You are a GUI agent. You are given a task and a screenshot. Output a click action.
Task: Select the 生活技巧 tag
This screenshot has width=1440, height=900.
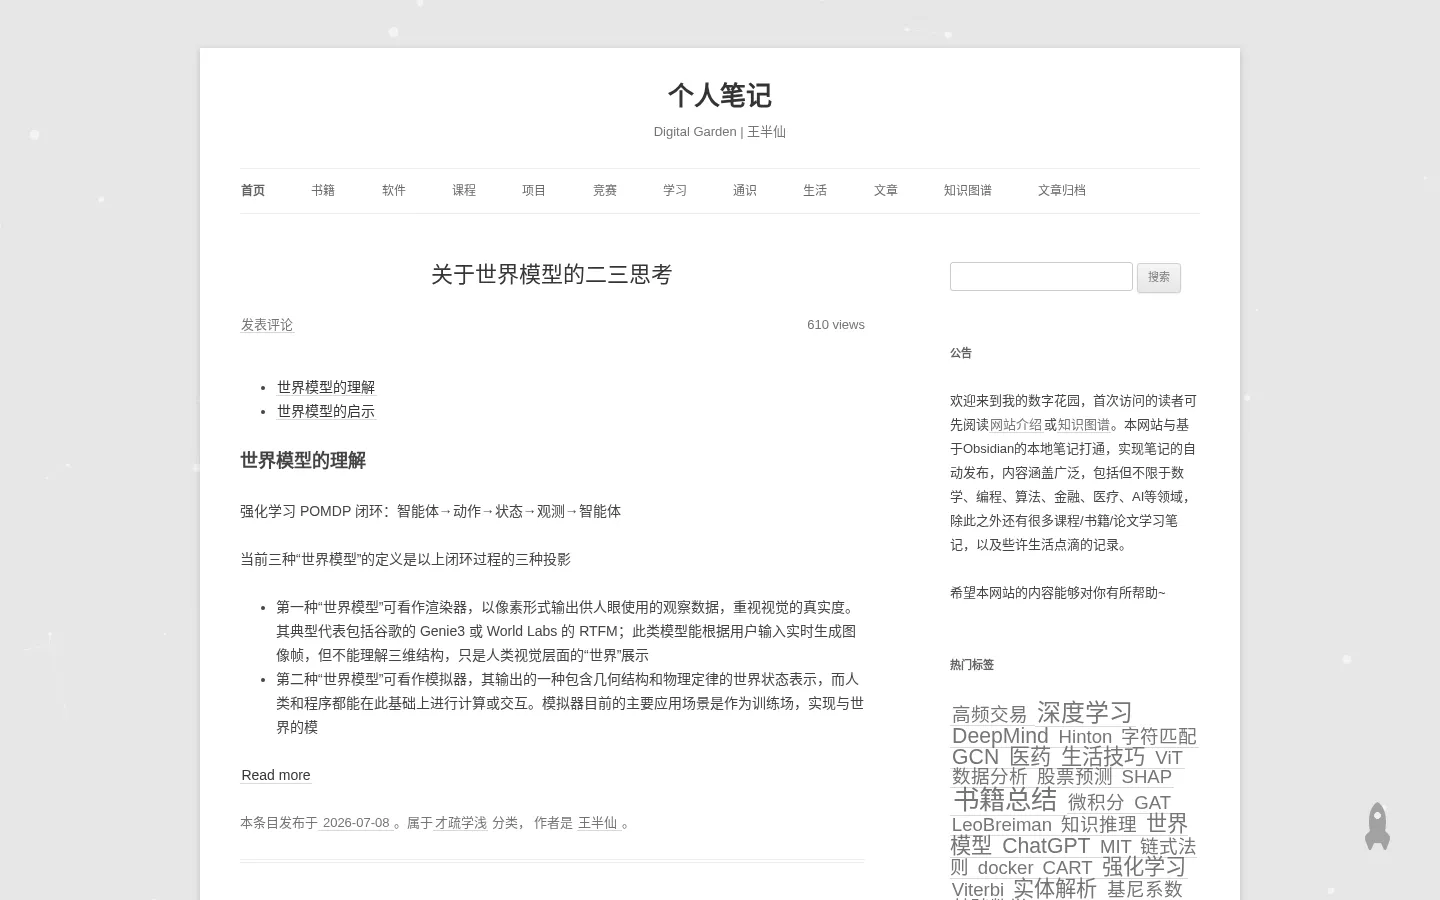point(1103,756)
